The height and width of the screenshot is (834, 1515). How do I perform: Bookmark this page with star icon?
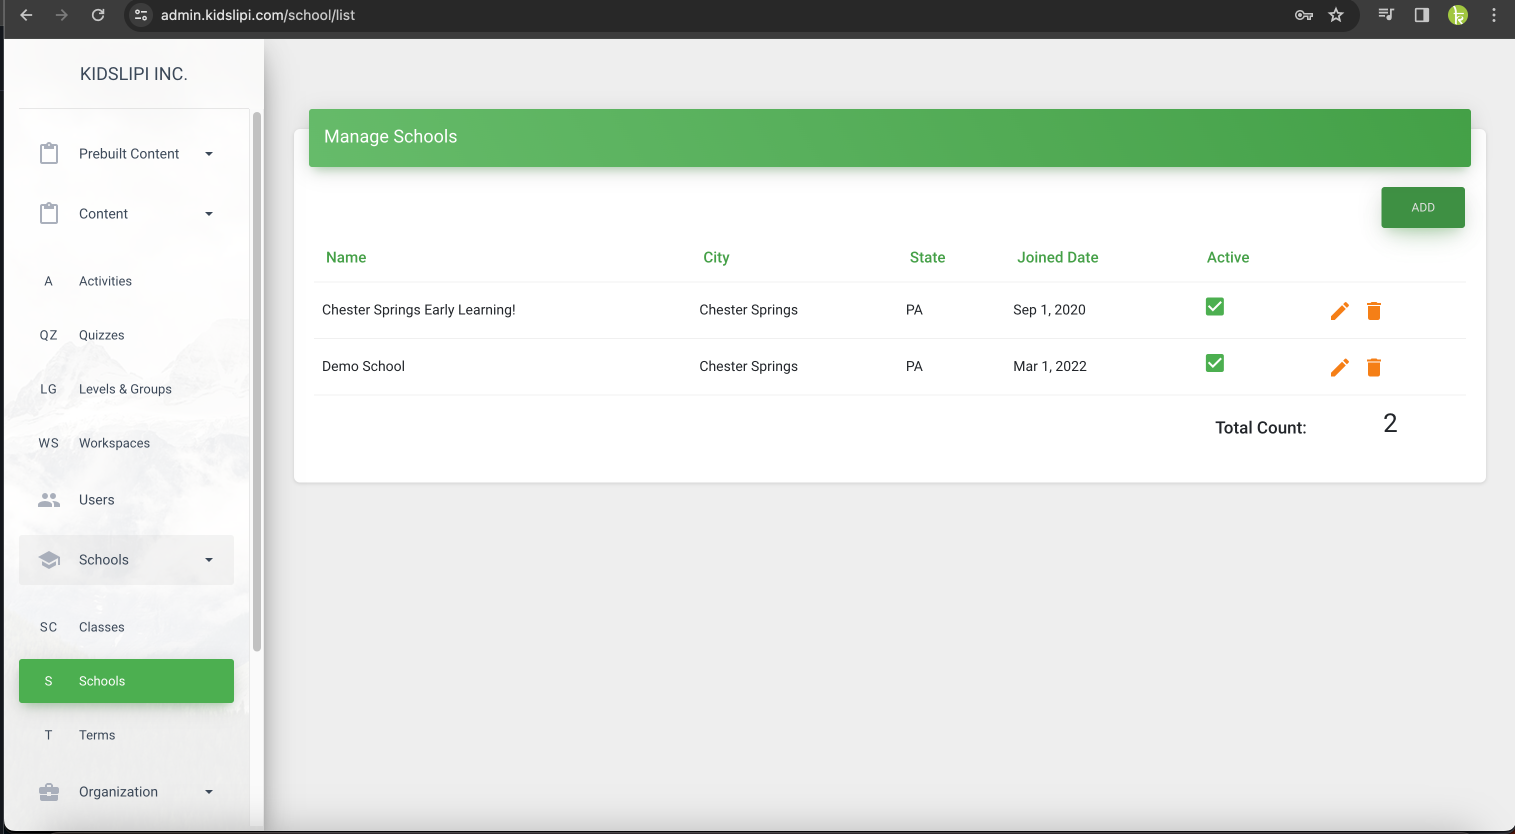pos(1336,15)
